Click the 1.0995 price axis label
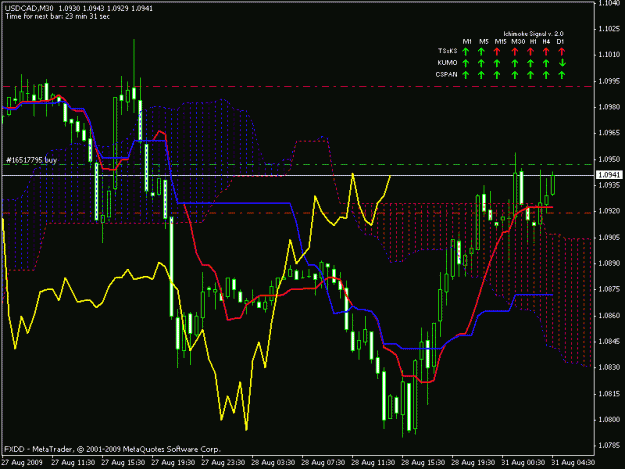This screenshot has height=469, width=625. tap(609, 81)
